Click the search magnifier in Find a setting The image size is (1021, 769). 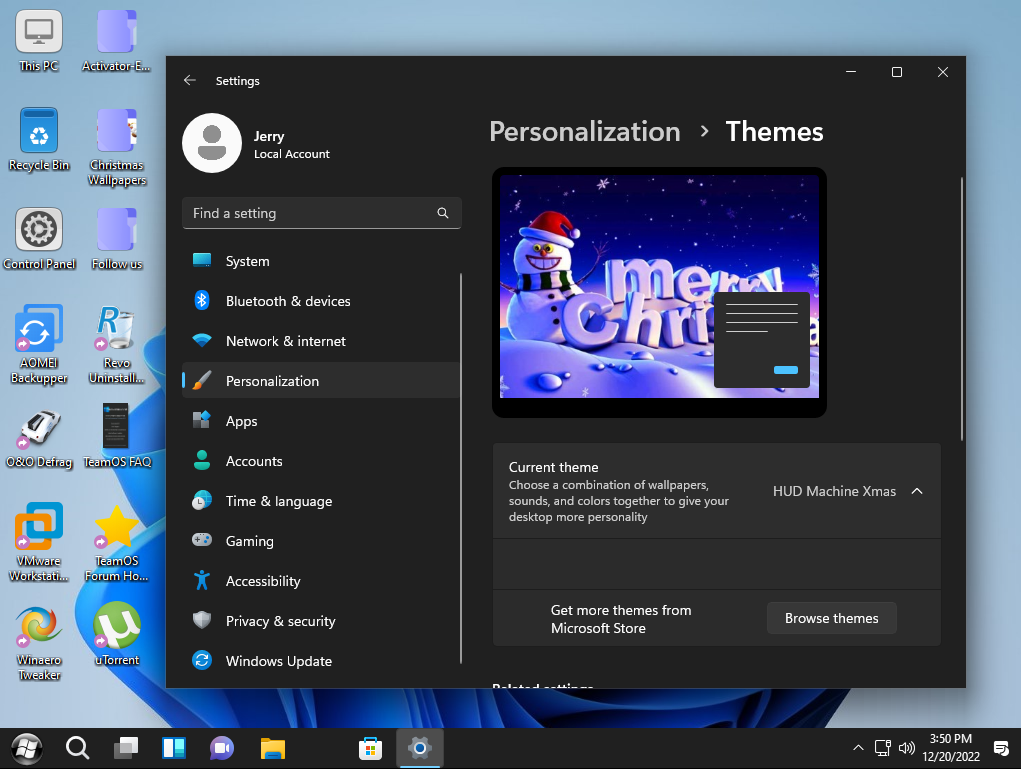pos(442,213)
